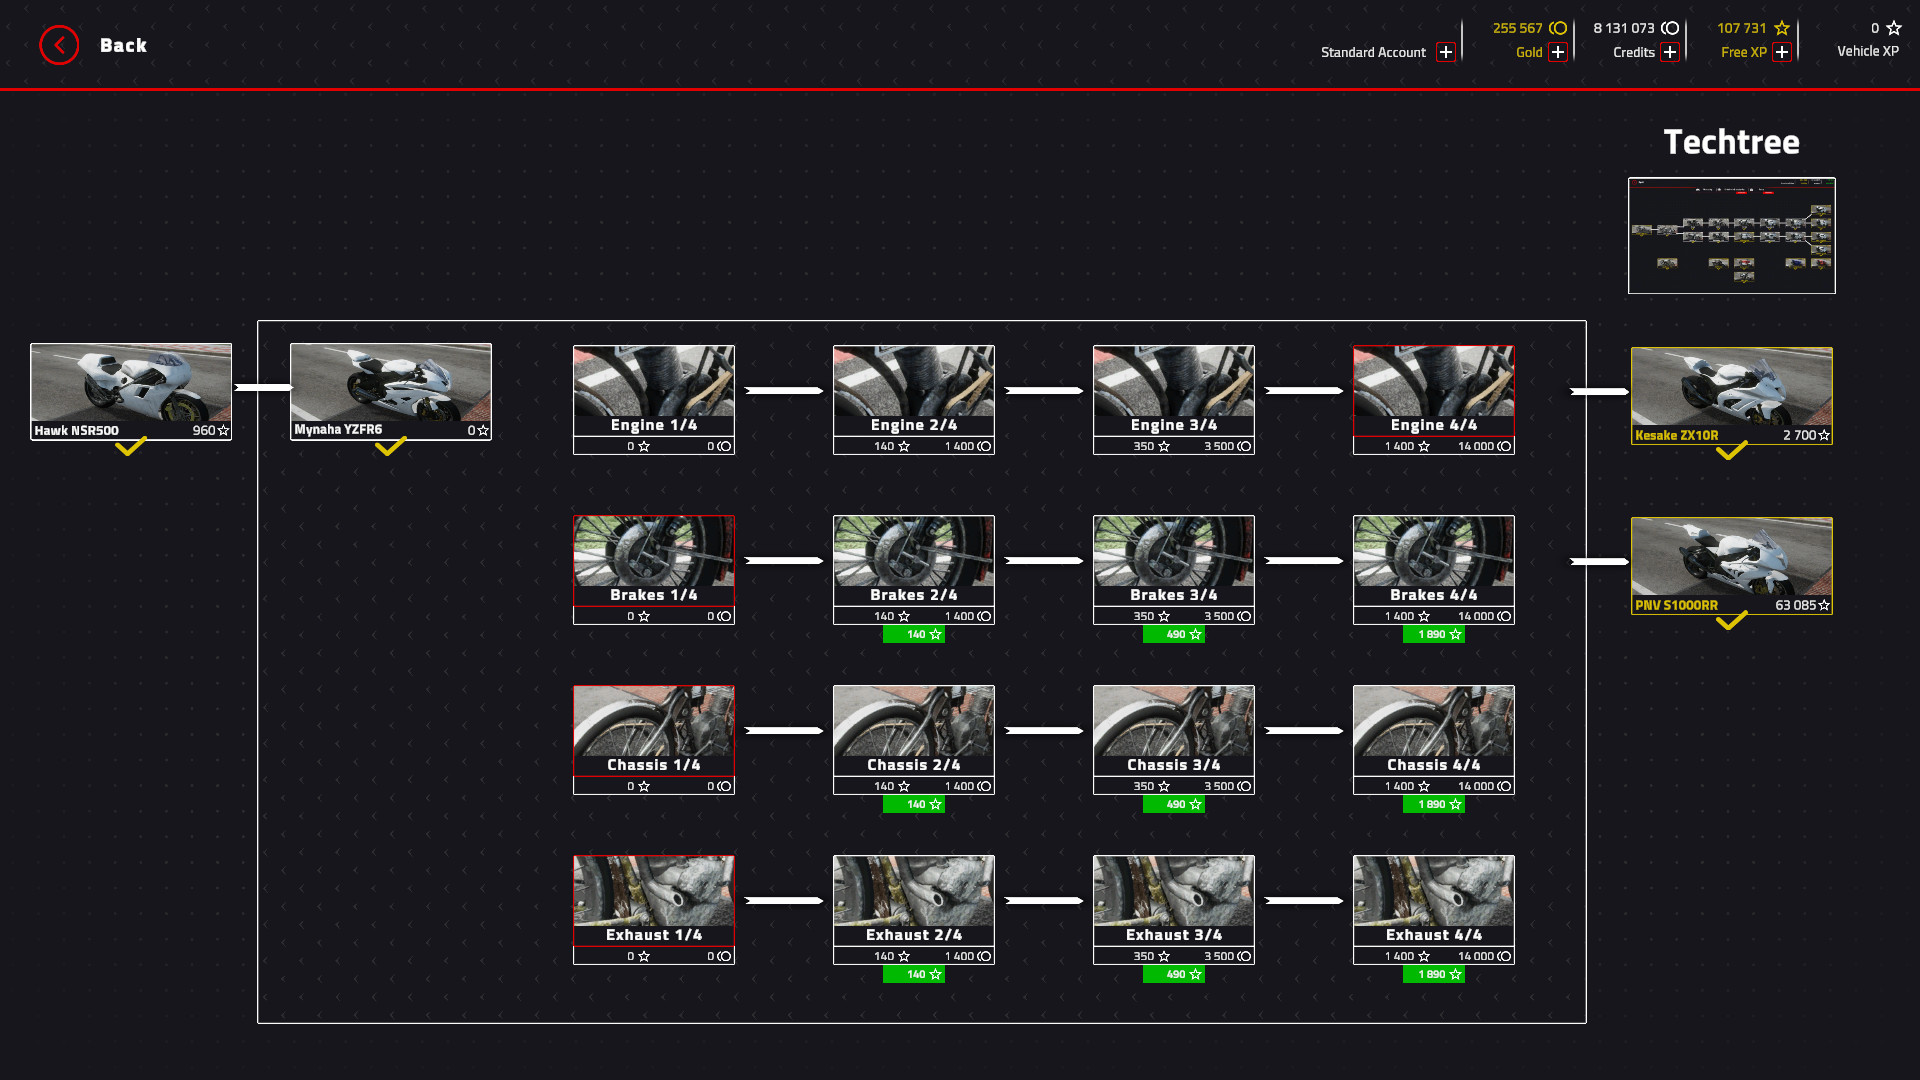Select the Engine 4/4 upgrade node
The image size is (1920, 1080).
(x=1433, y=395)
